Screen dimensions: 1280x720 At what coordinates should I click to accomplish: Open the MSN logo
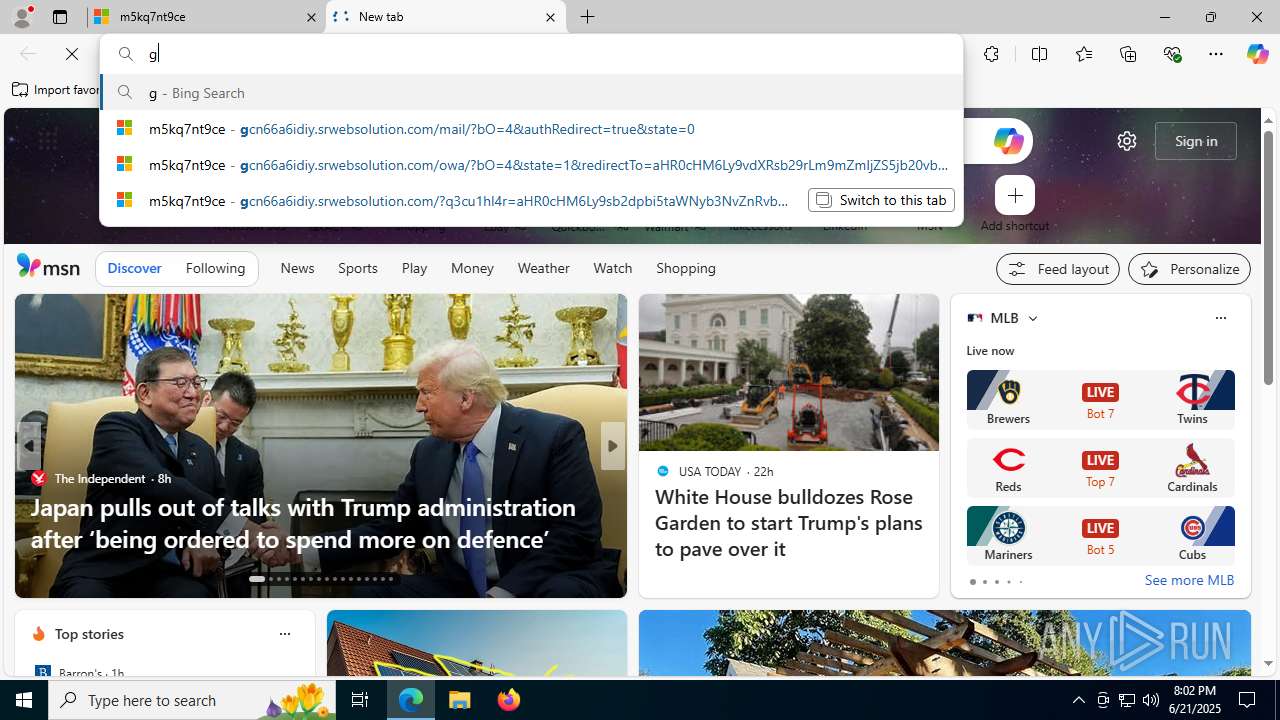click(48, 267)
